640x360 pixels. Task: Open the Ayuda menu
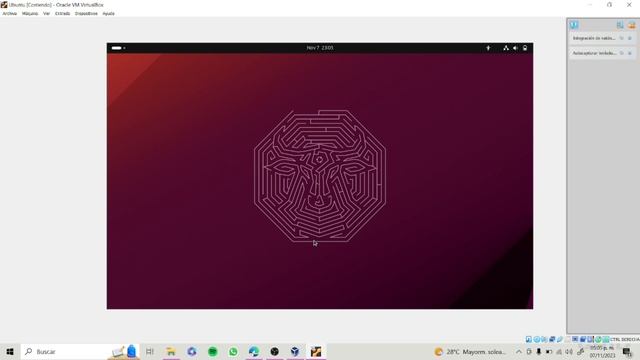point(109,13)
